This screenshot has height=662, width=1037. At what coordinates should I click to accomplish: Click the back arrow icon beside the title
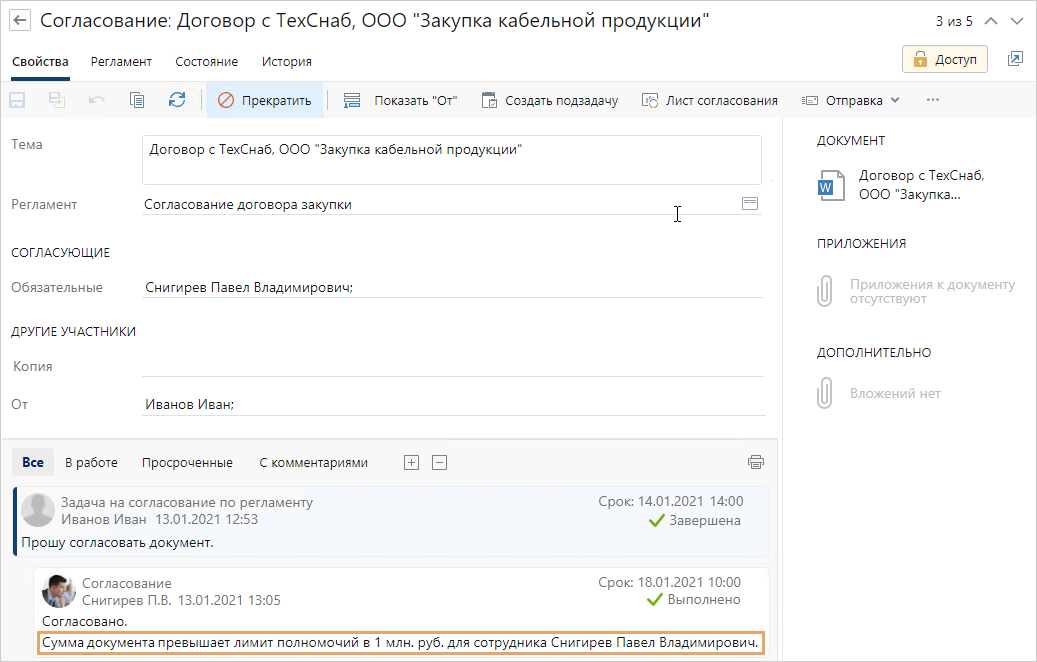click(20, 21)
